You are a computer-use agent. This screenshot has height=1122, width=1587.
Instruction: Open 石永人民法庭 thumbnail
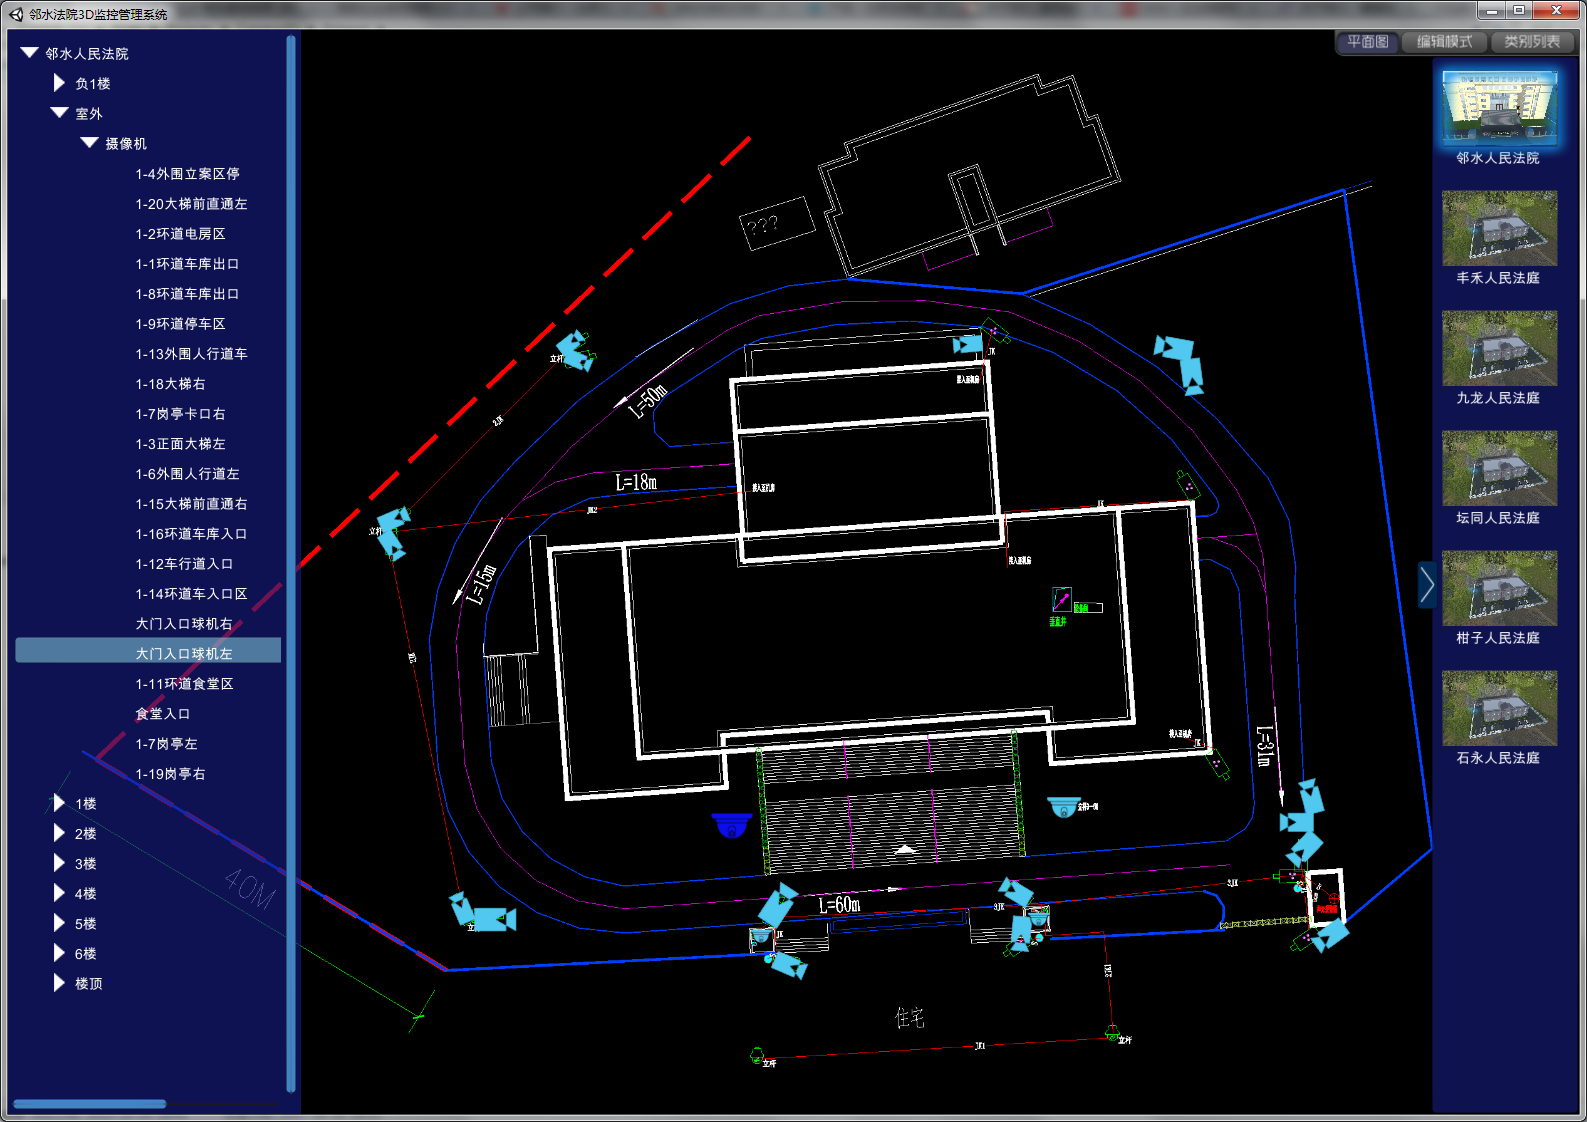pyautogui.click(x=1499, y=708)
